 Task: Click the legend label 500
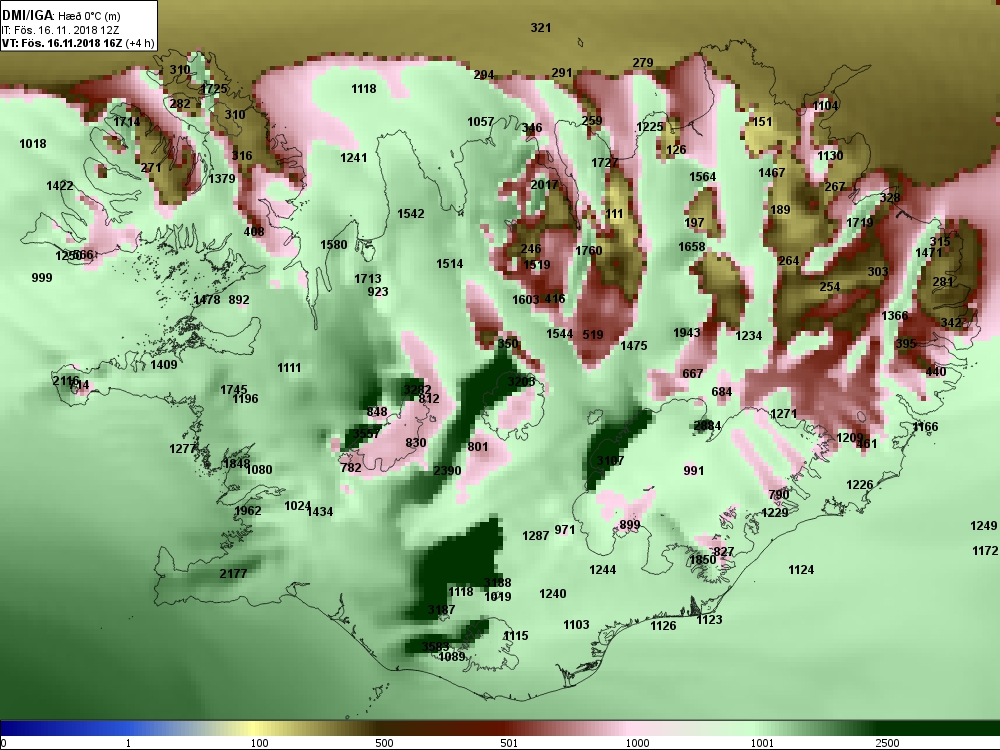coord(384,743)
